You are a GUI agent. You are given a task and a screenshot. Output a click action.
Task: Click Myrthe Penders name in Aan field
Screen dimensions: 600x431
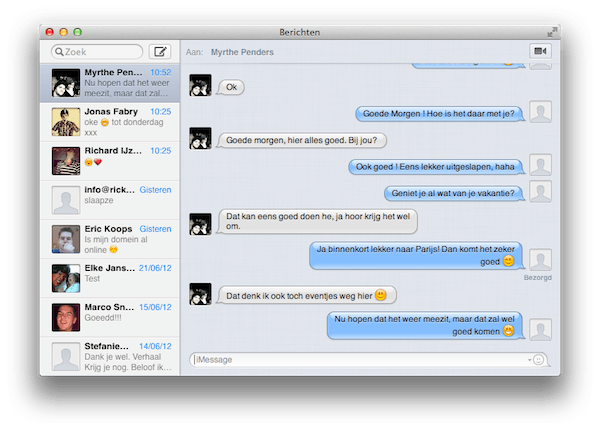click(242, 52)
